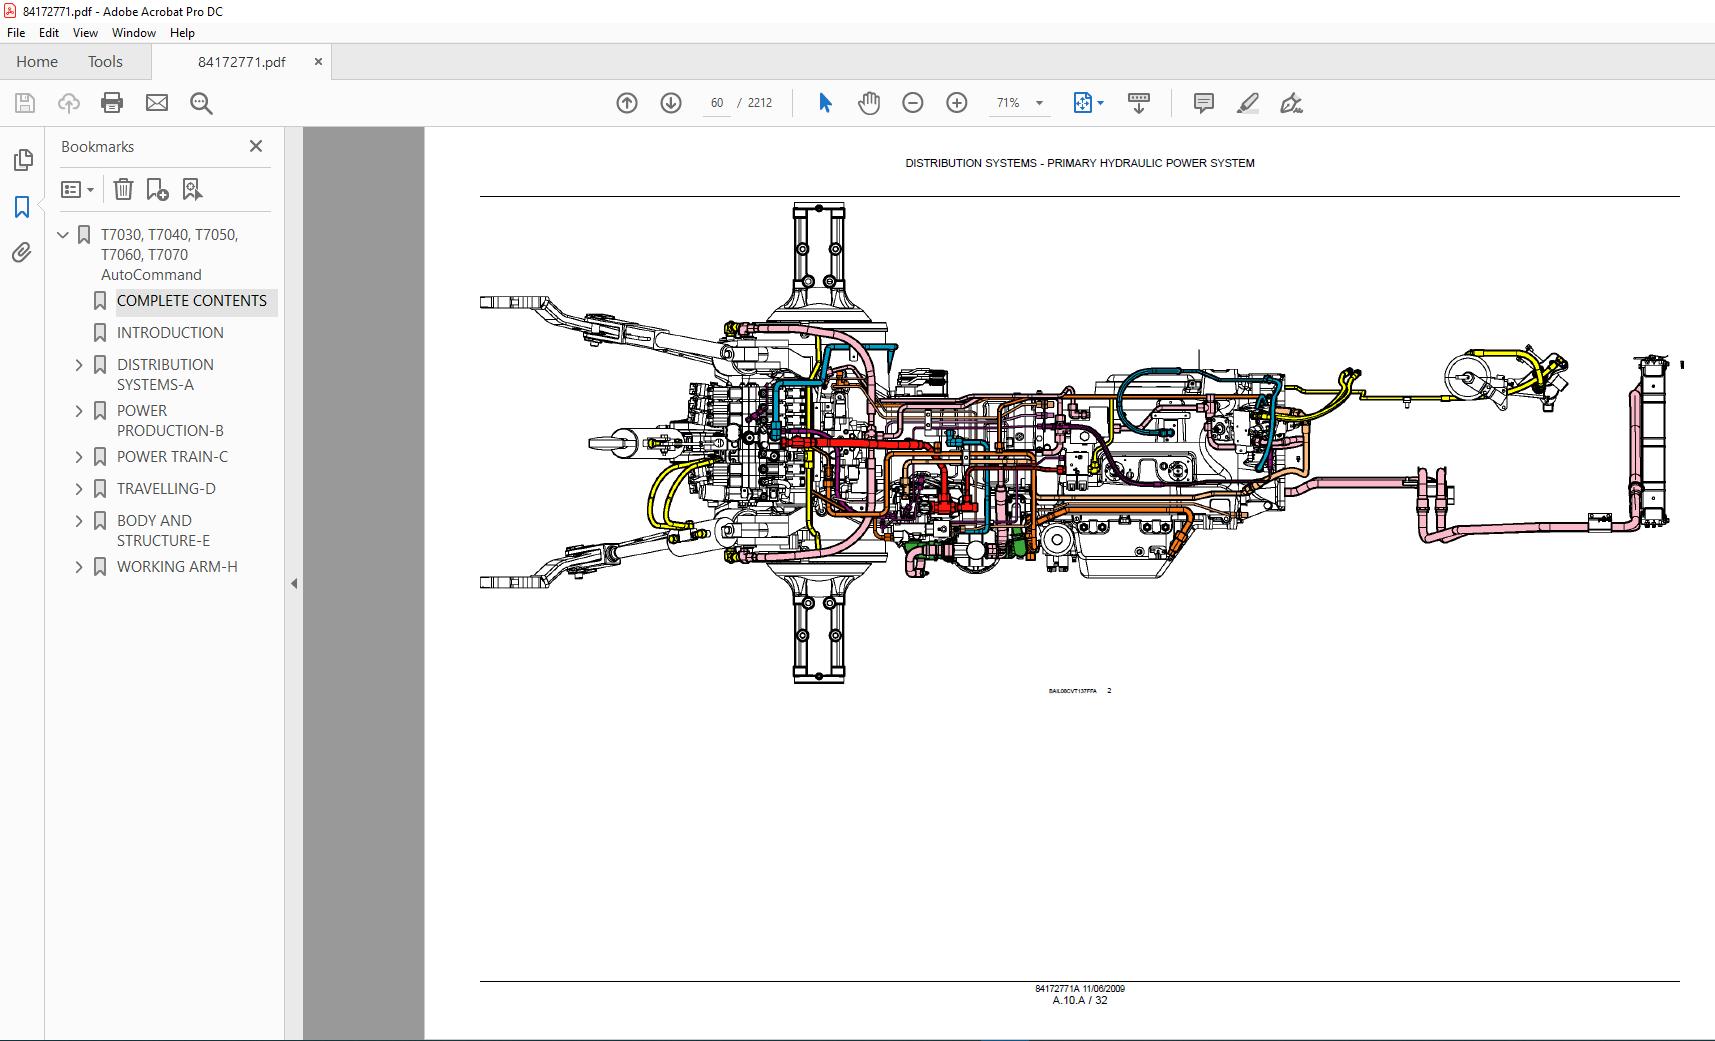Open the zoom level percentage dropdown
Viewport: 1715px width, 1041px height.
(1039, 103)
